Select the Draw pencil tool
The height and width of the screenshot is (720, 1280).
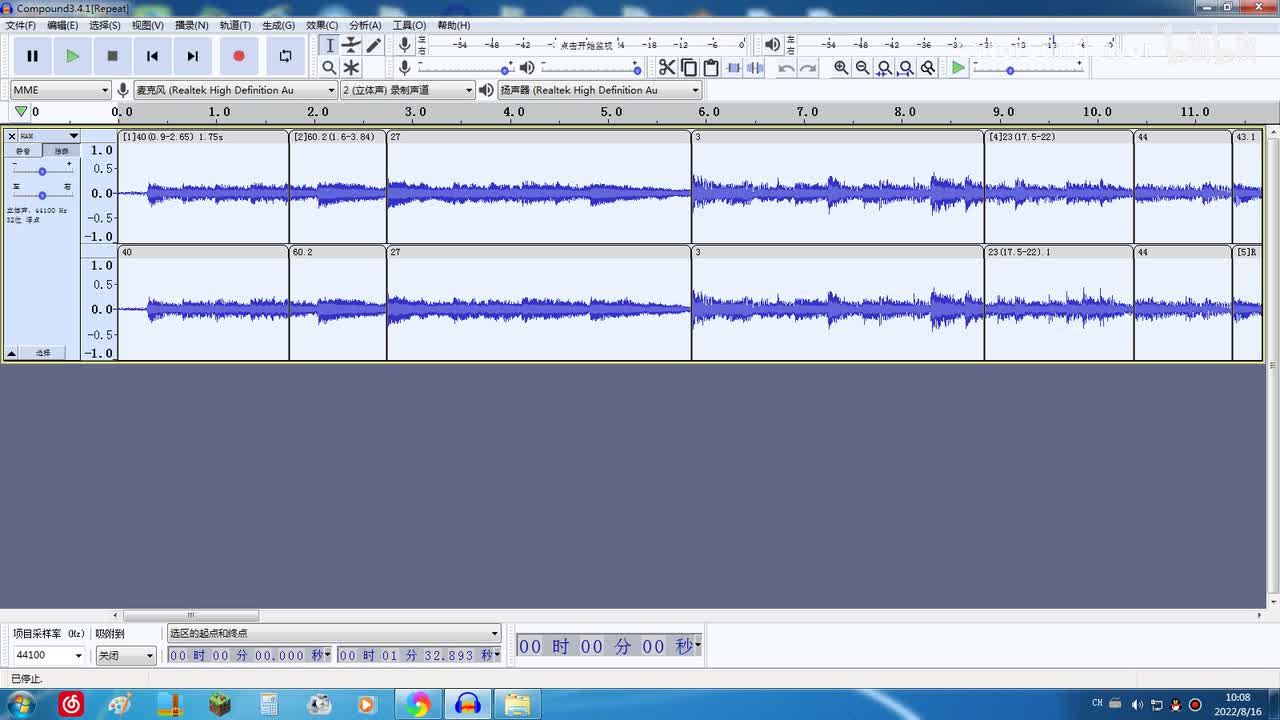pos(373,45)
